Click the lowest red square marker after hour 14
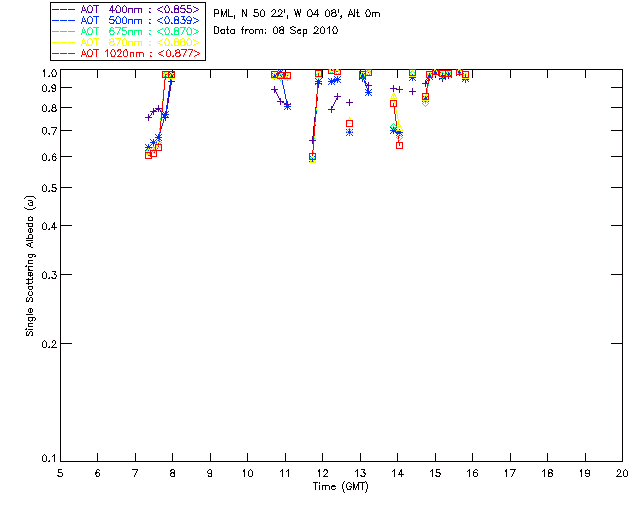The image size is (640, 512). click(400, 145)
